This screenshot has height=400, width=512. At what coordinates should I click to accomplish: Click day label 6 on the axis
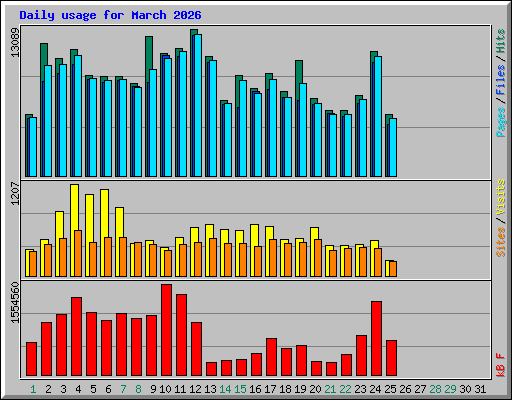point(108,389)
